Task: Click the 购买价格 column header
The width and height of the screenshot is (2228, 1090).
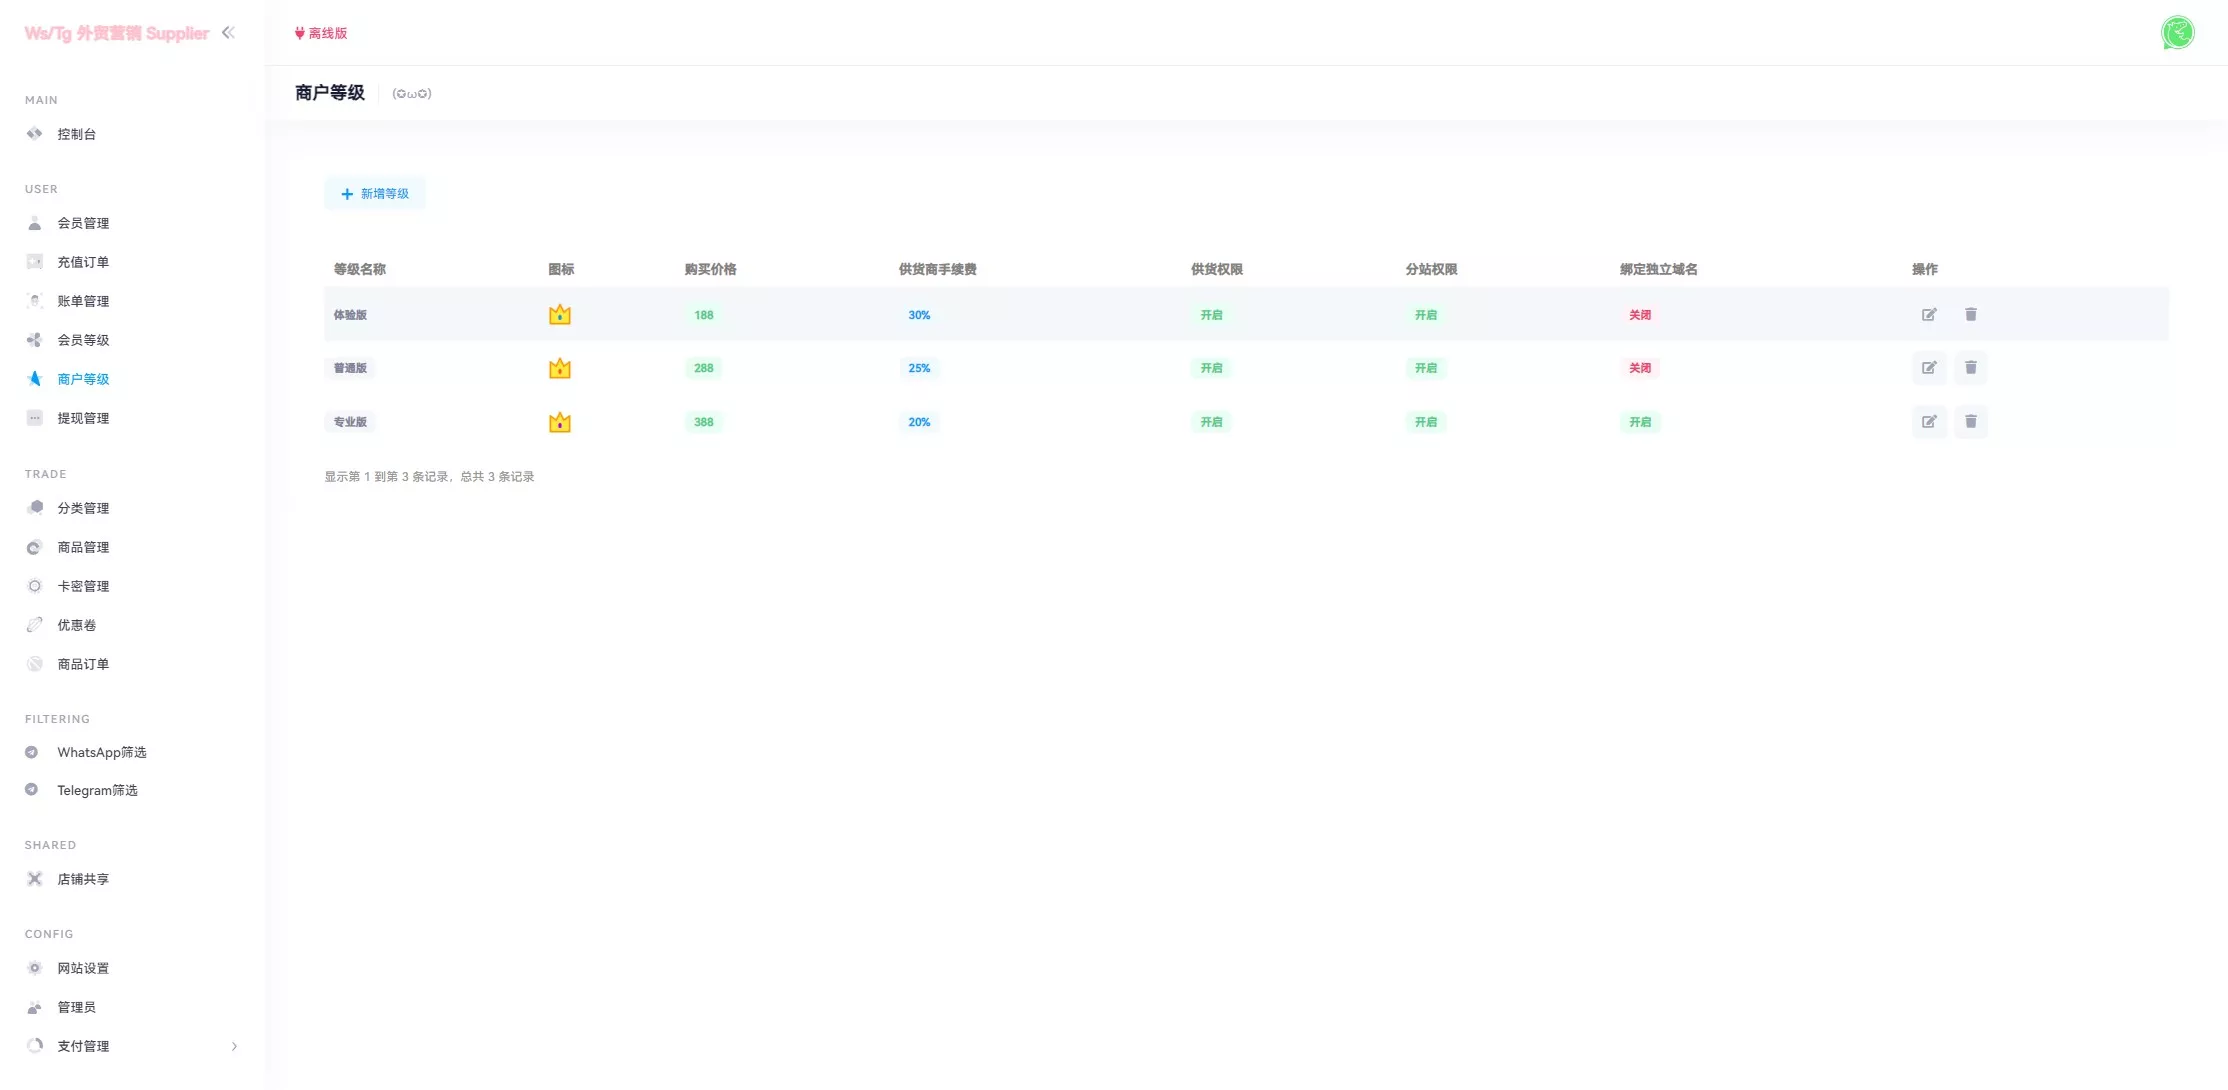Action: click(710, 269)
